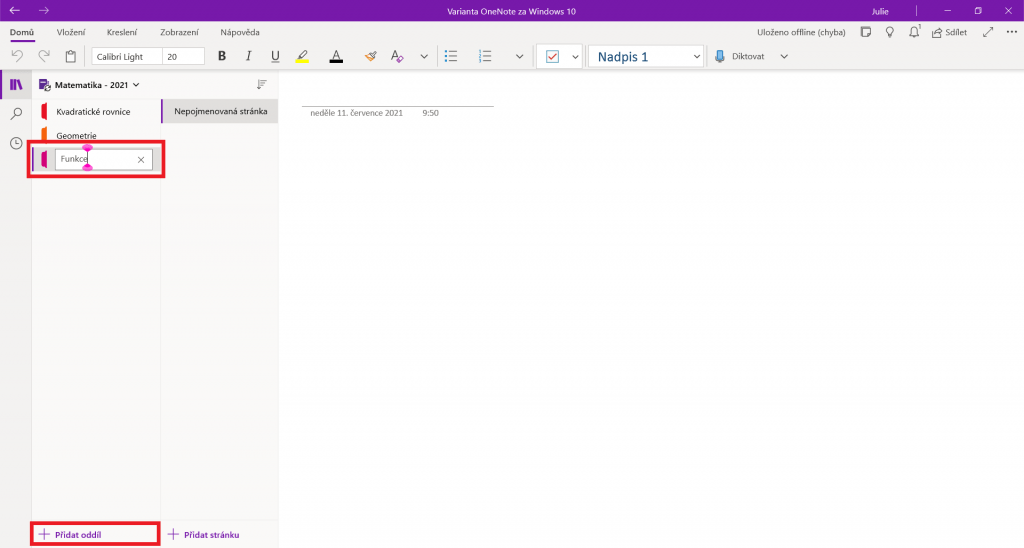
Task: Click the Přidat stránku button
Action: pos(204,535)
